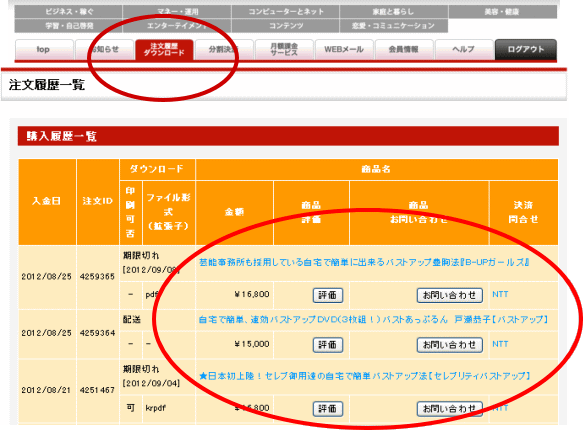Open the B-UPガールズ product link
583x430 pixels.
click(x=364, y=262)
